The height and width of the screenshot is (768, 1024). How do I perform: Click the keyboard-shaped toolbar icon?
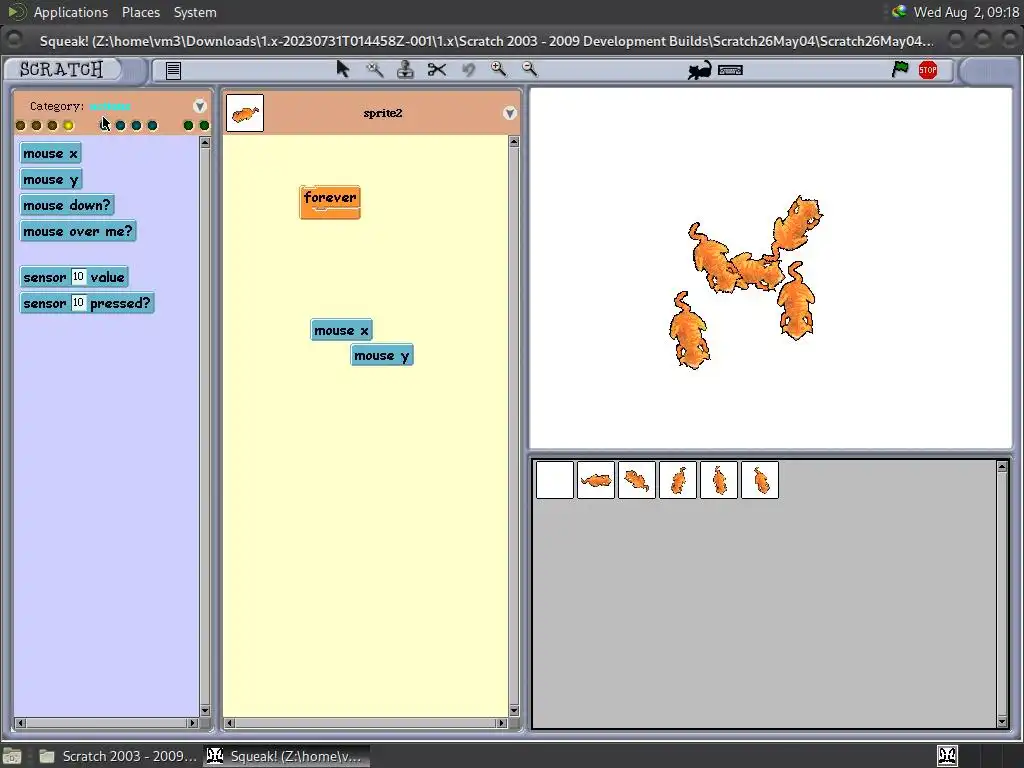[x=730, y=70]
